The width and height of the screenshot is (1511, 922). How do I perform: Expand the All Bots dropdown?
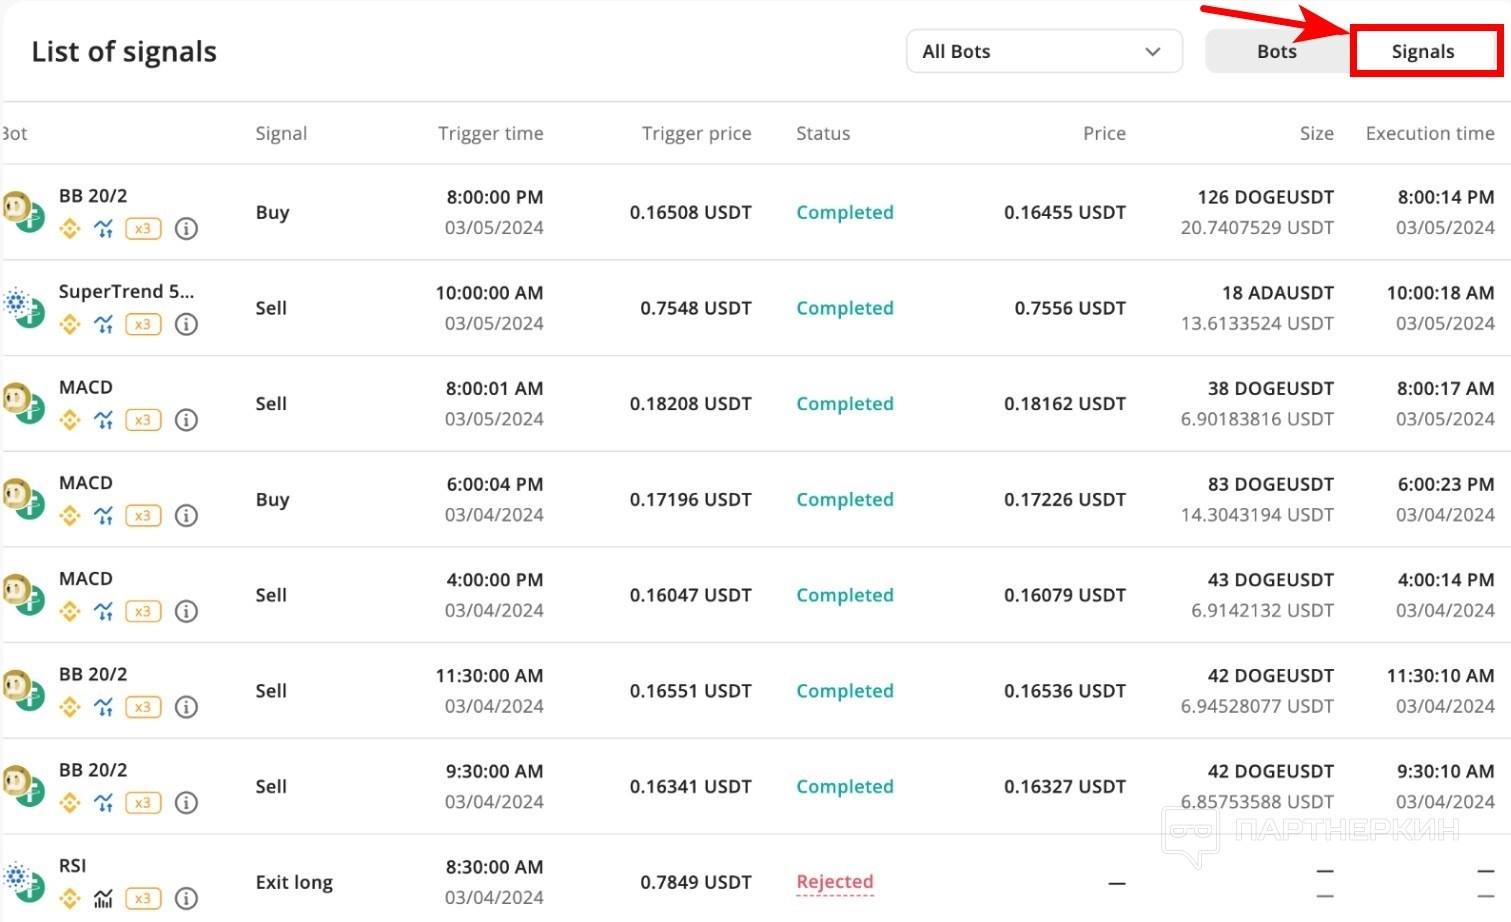point(1043,52)
